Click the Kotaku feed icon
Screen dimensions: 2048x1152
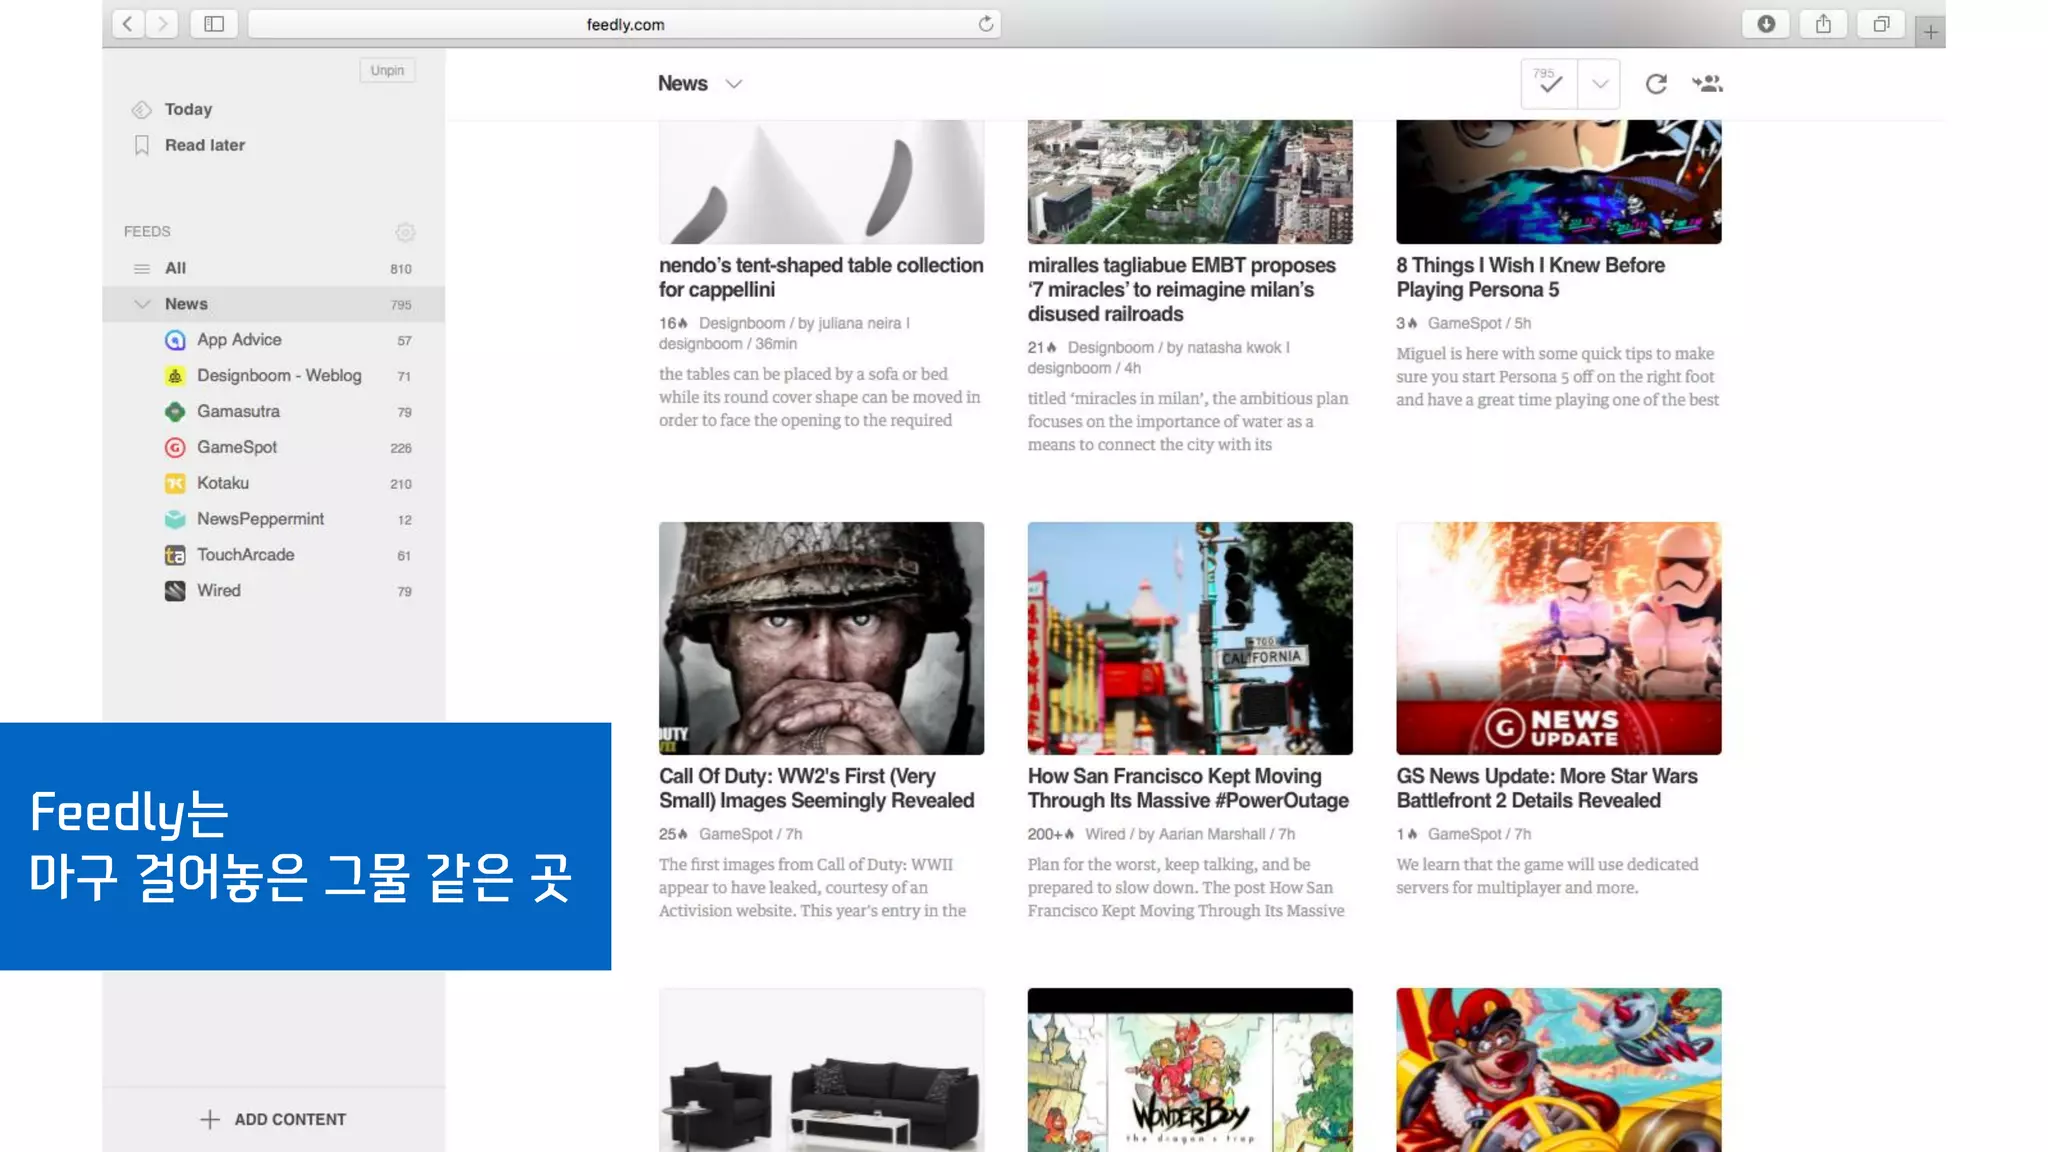(x=175, y=484)
